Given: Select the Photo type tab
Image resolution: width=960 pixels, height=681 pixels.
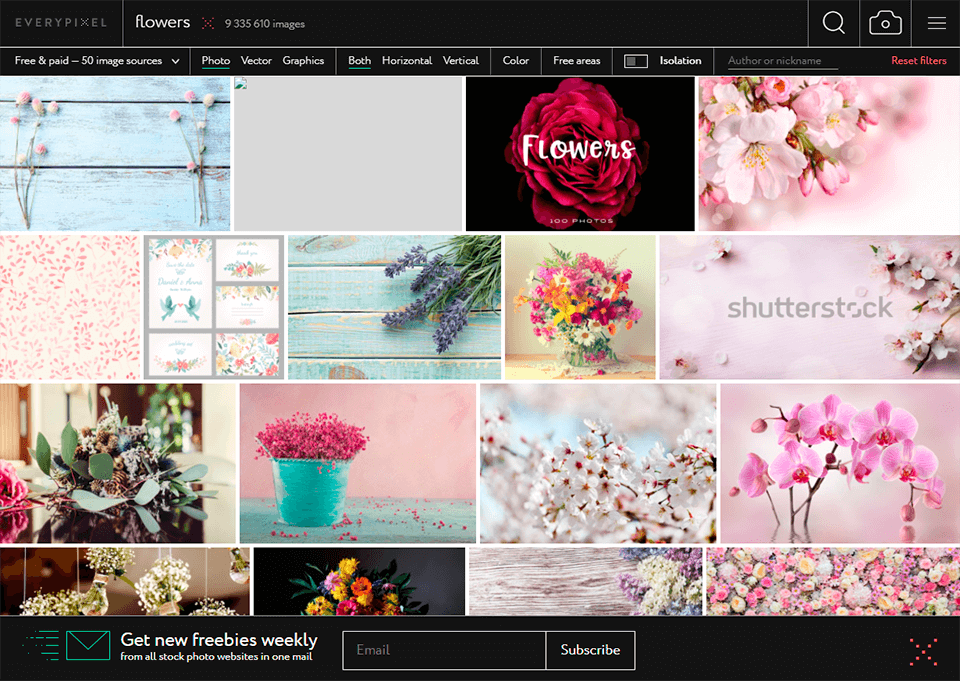Looking at the screenshot, I should (216, 61).
